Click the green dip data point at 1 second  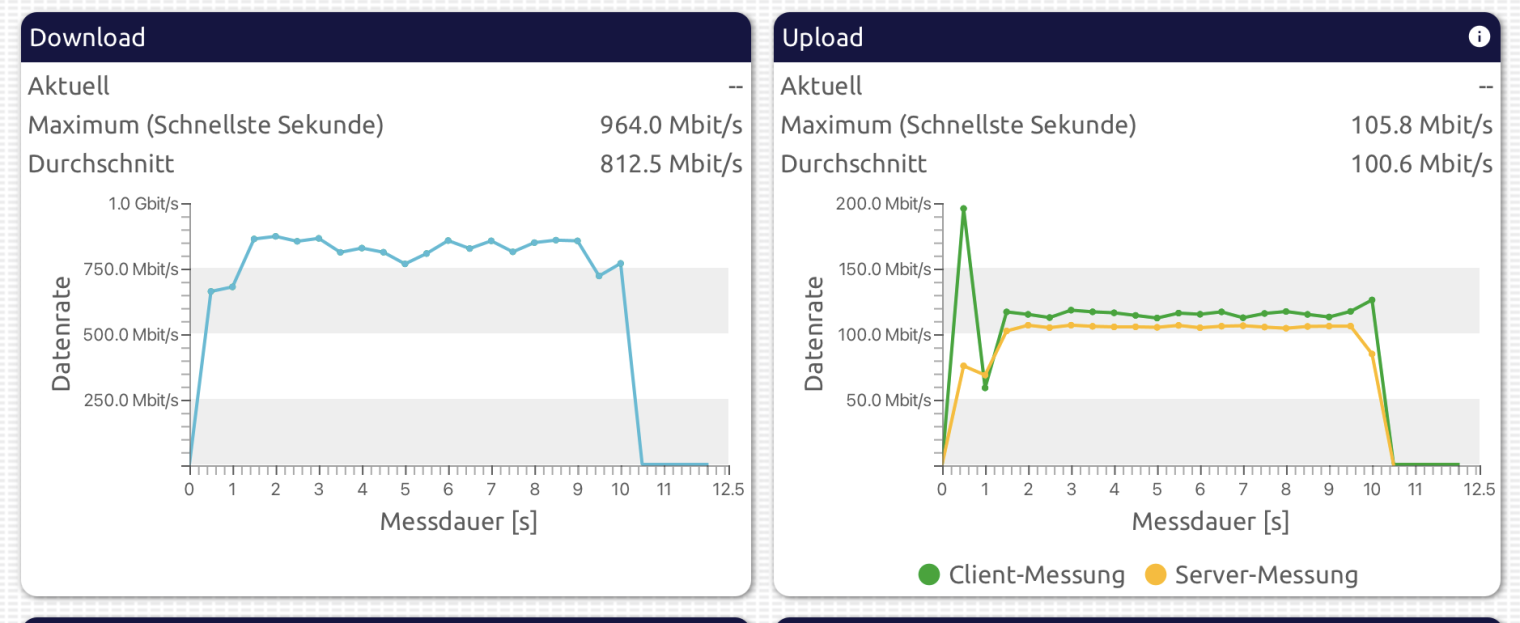tap(985, 387)
